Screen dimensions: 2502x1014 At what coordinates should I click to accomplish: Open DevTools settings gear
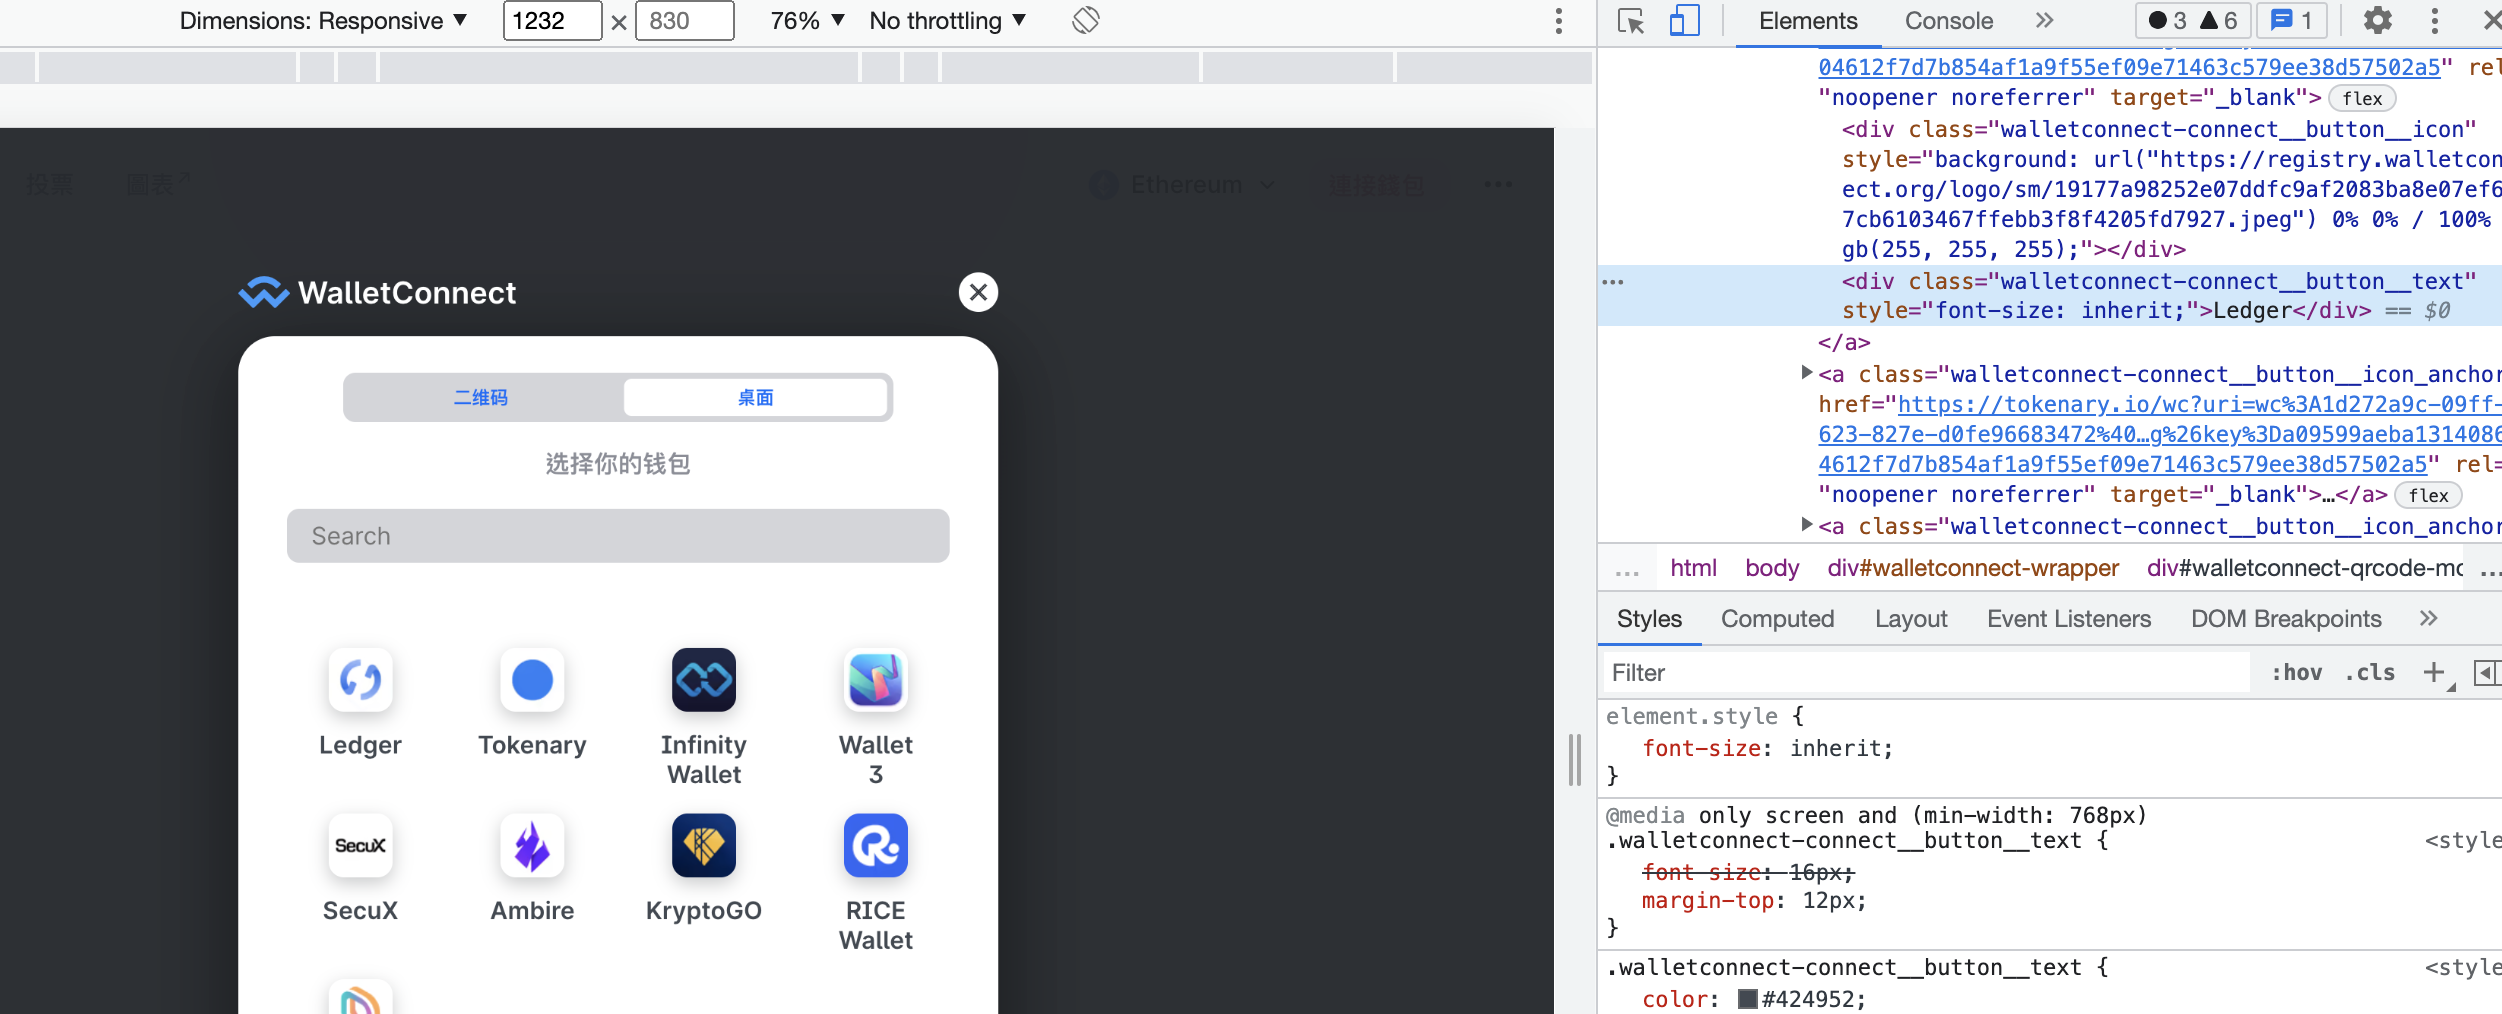tap(2377, 20)
